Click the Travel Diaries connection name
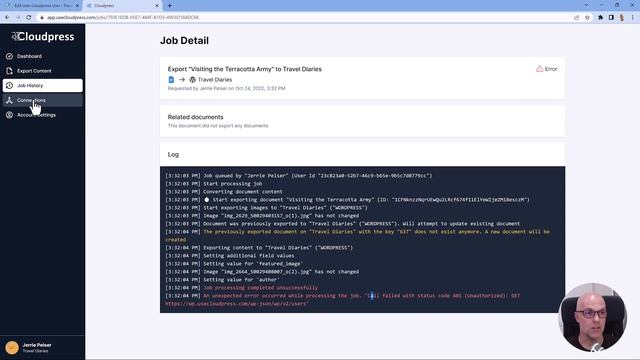The height and width of the screenshot is (360, 640). pos(215,80)
